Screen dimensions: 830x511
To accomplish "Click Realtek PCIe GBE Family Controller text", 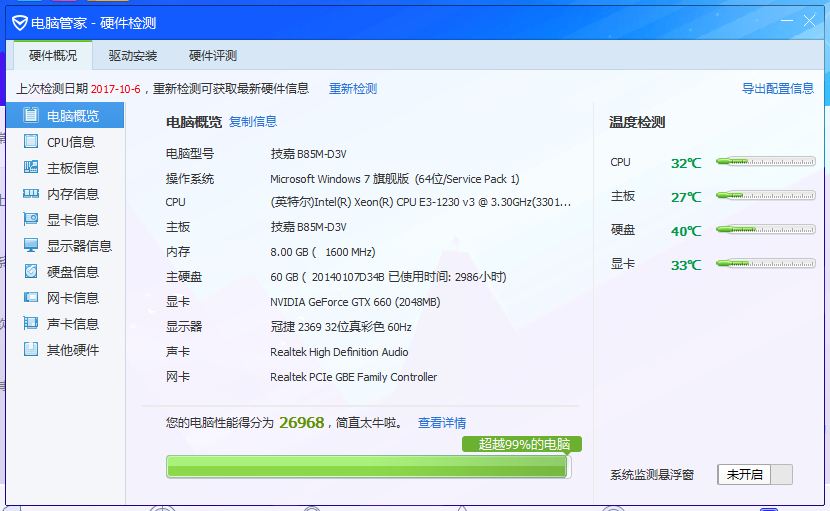I will pyautogui.click(x=354, y=377).
